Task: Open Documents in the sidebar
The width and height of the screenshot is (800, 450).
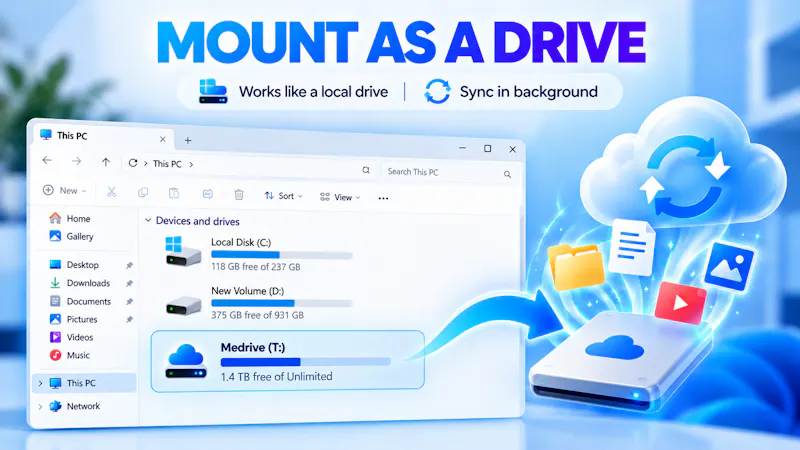Action: point(80,301)
